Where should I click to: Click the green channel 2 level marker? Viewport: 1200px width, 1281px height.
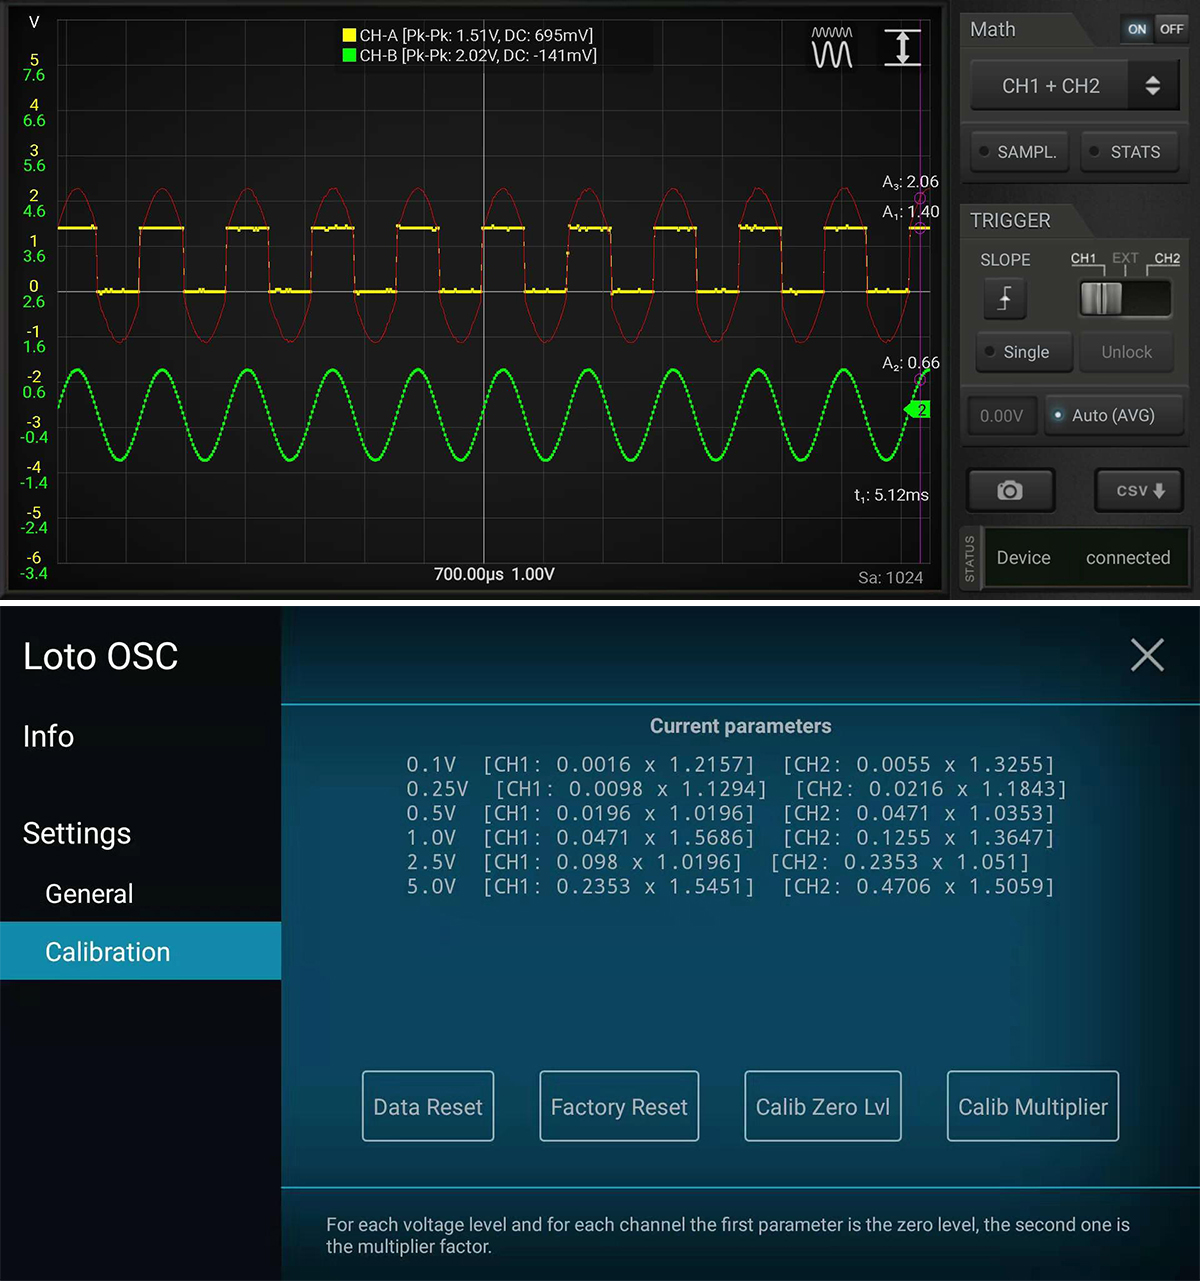tap(918, 409)
